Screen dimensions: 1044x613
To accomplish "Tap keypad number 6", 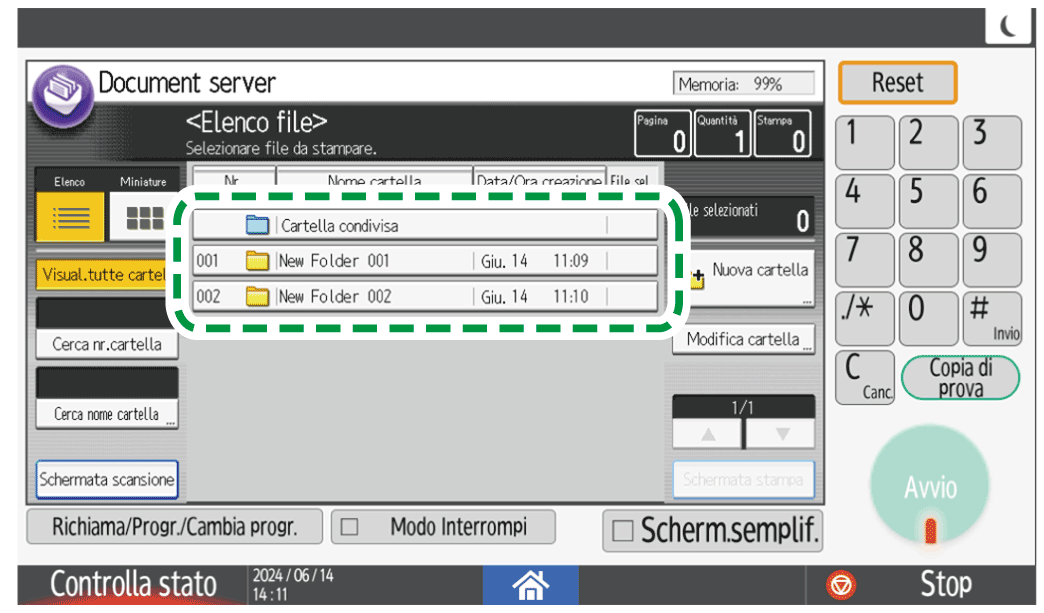I will (x=992, y=200).
